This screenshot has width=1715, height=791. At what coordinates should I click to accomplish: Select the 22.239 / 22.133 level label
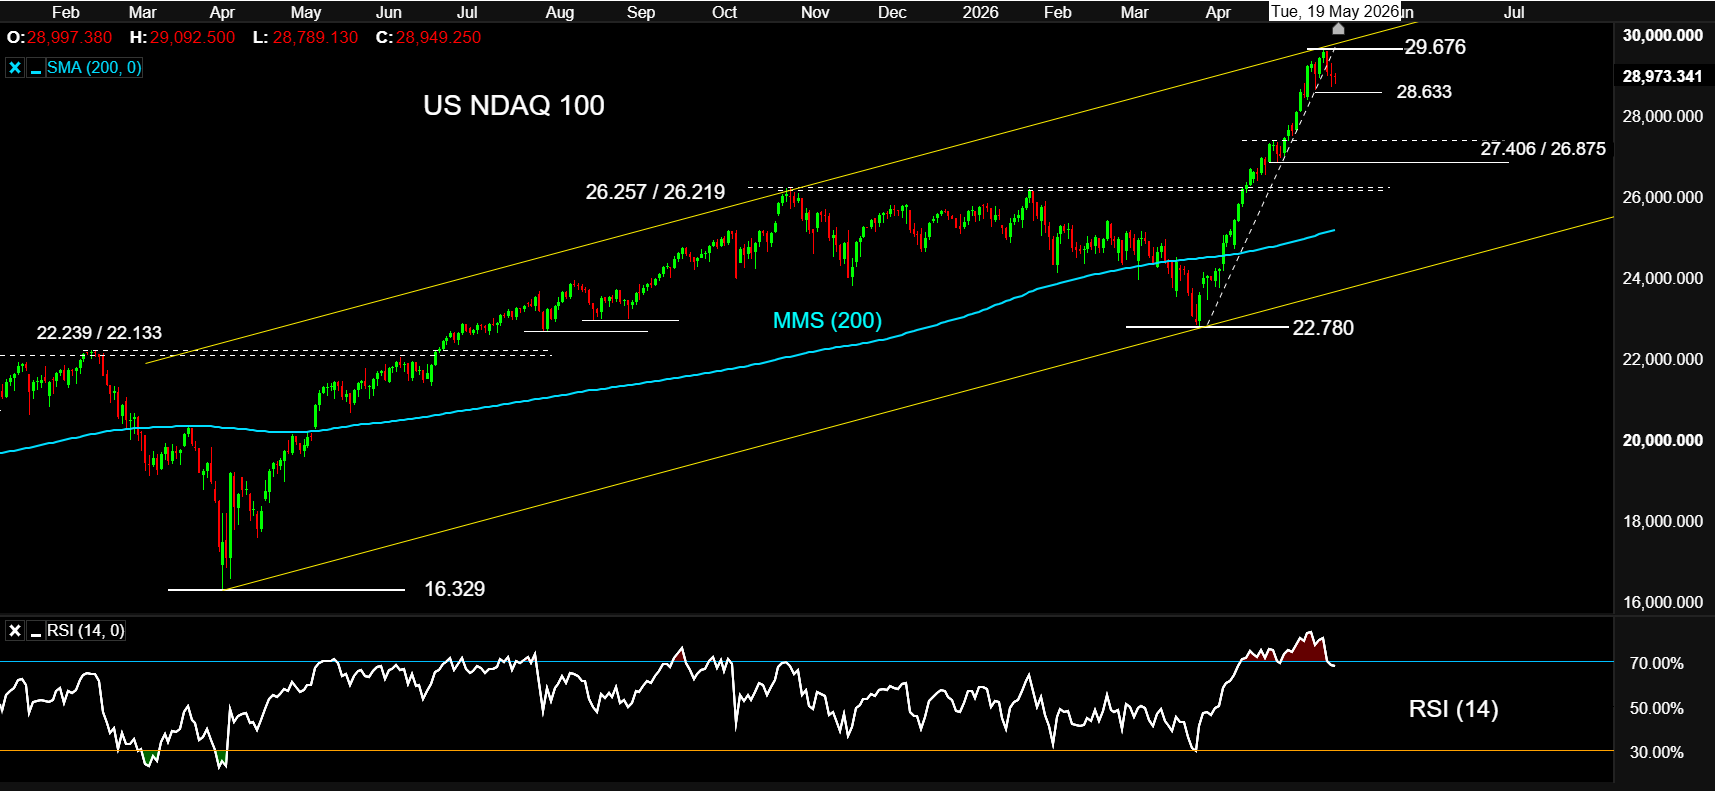[99, 333]
